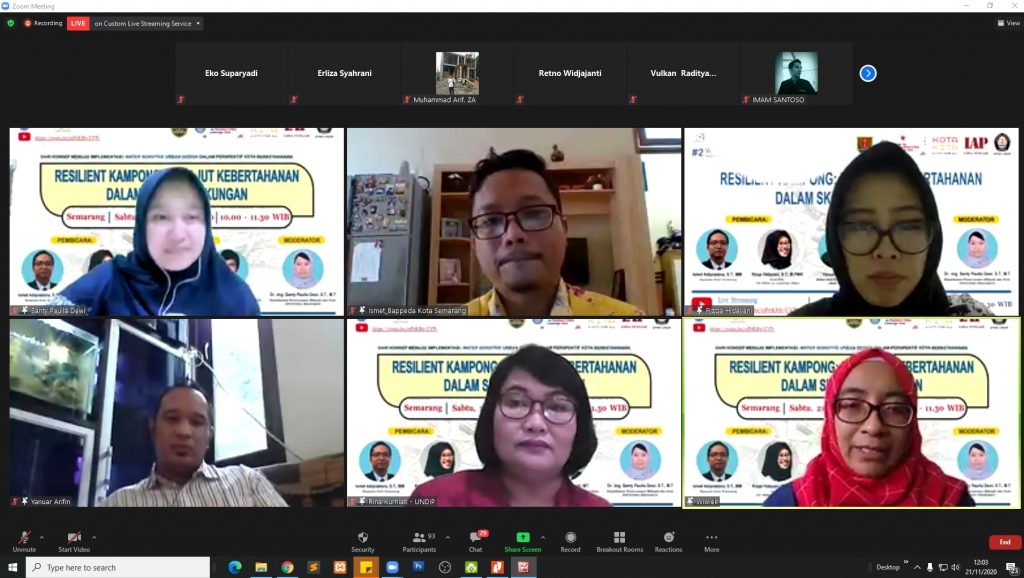This screenshot has width=1024, height=578.
Task: Open the Chat panel
Action: tap(474, 540)
